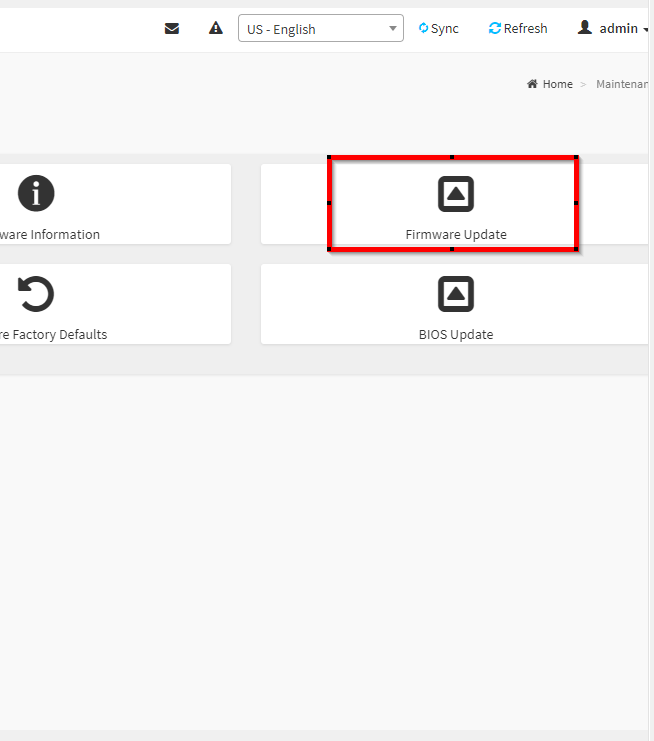
Task: Click the blue Refresh icon
Action: [x=494, y=28]
